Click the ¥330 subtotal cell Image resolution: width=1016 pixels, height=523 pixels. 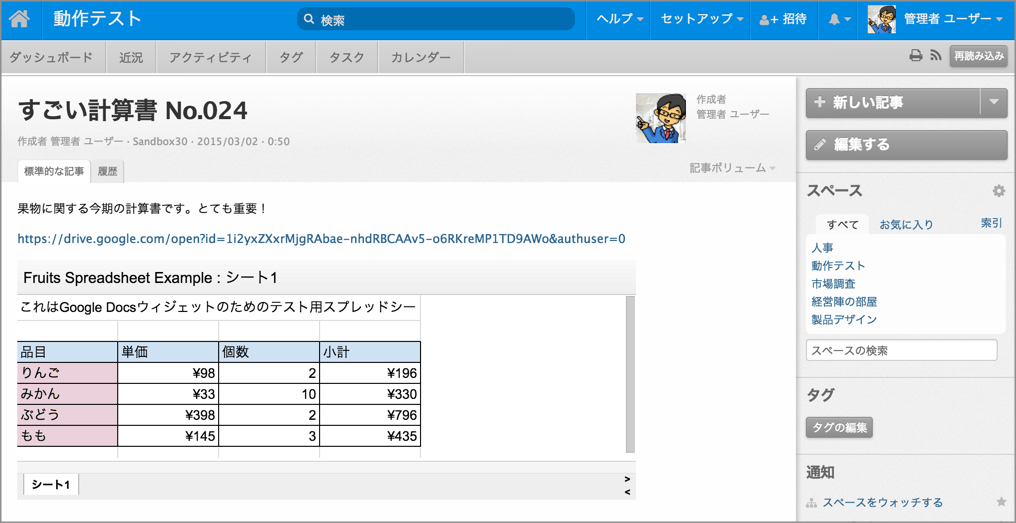(x=370, y=394)
